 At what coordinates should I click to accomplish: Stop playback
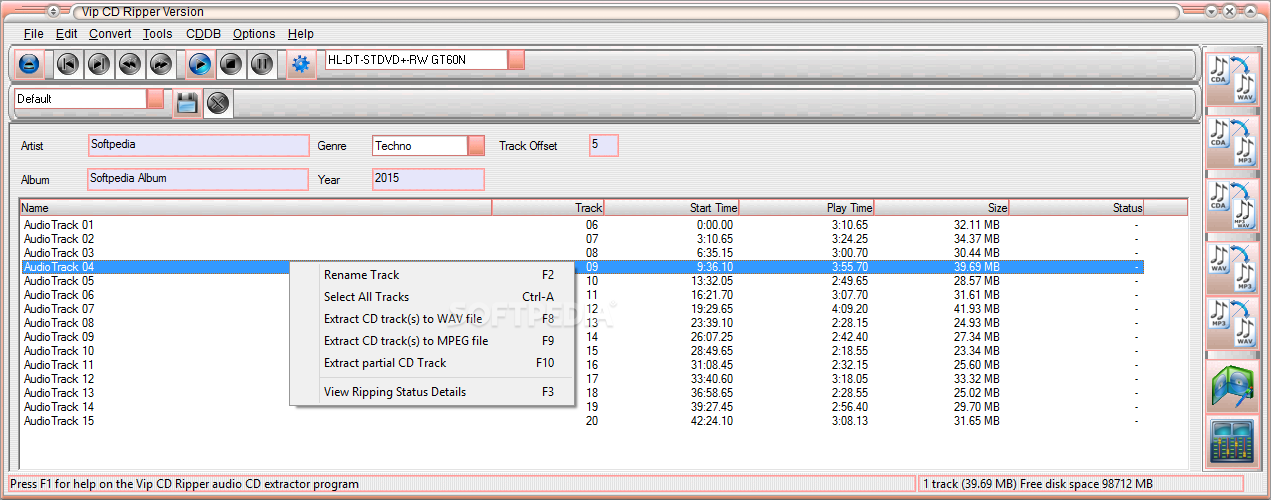click(x=231, y=64)
